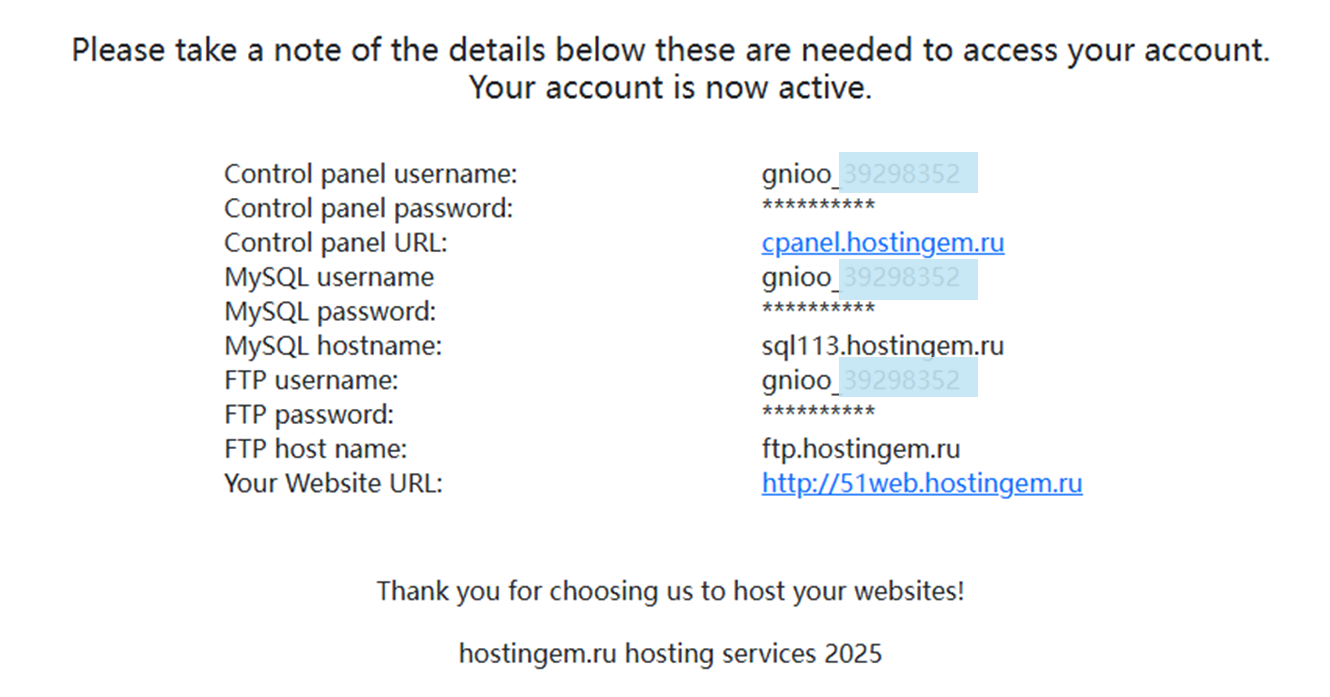This screenshot has width=1330, height=697.
Task: Click the "Control panel URL:" label
Action: 335,243
